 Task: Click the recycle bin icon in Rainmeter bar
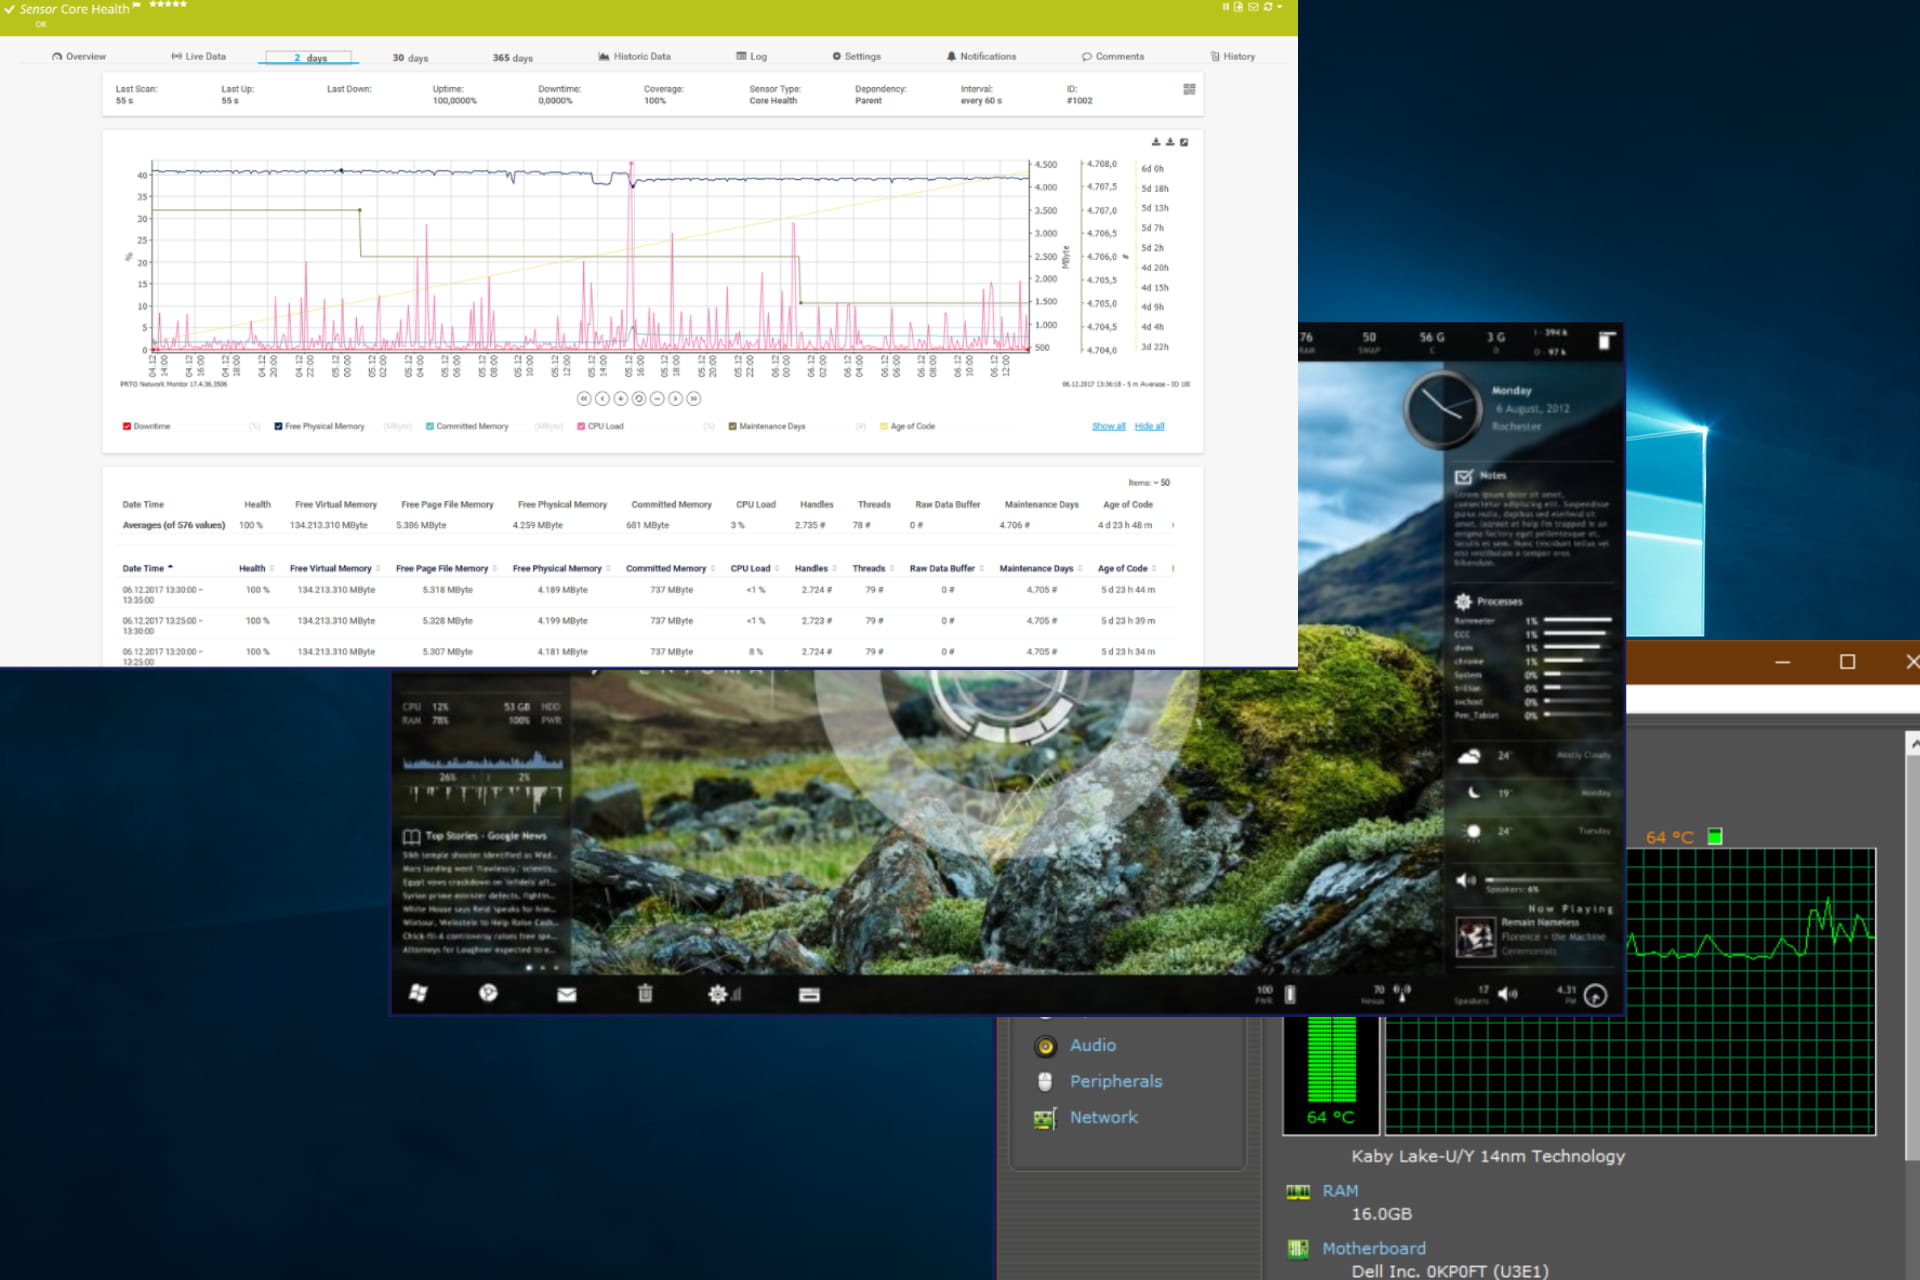click(x=645, y=993)
